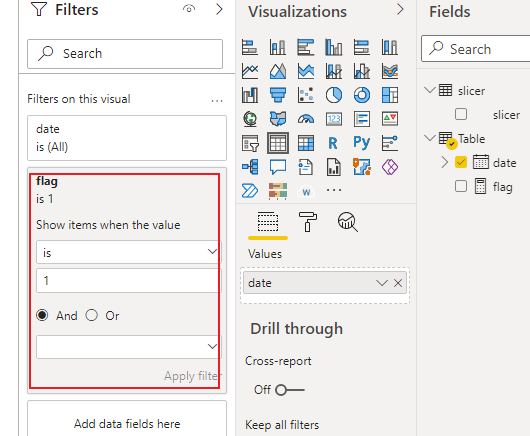The height and width of the screenshot is (436, 530).
Task: Pick the Decomposition tree visual
Action: (x=250, y=167)
